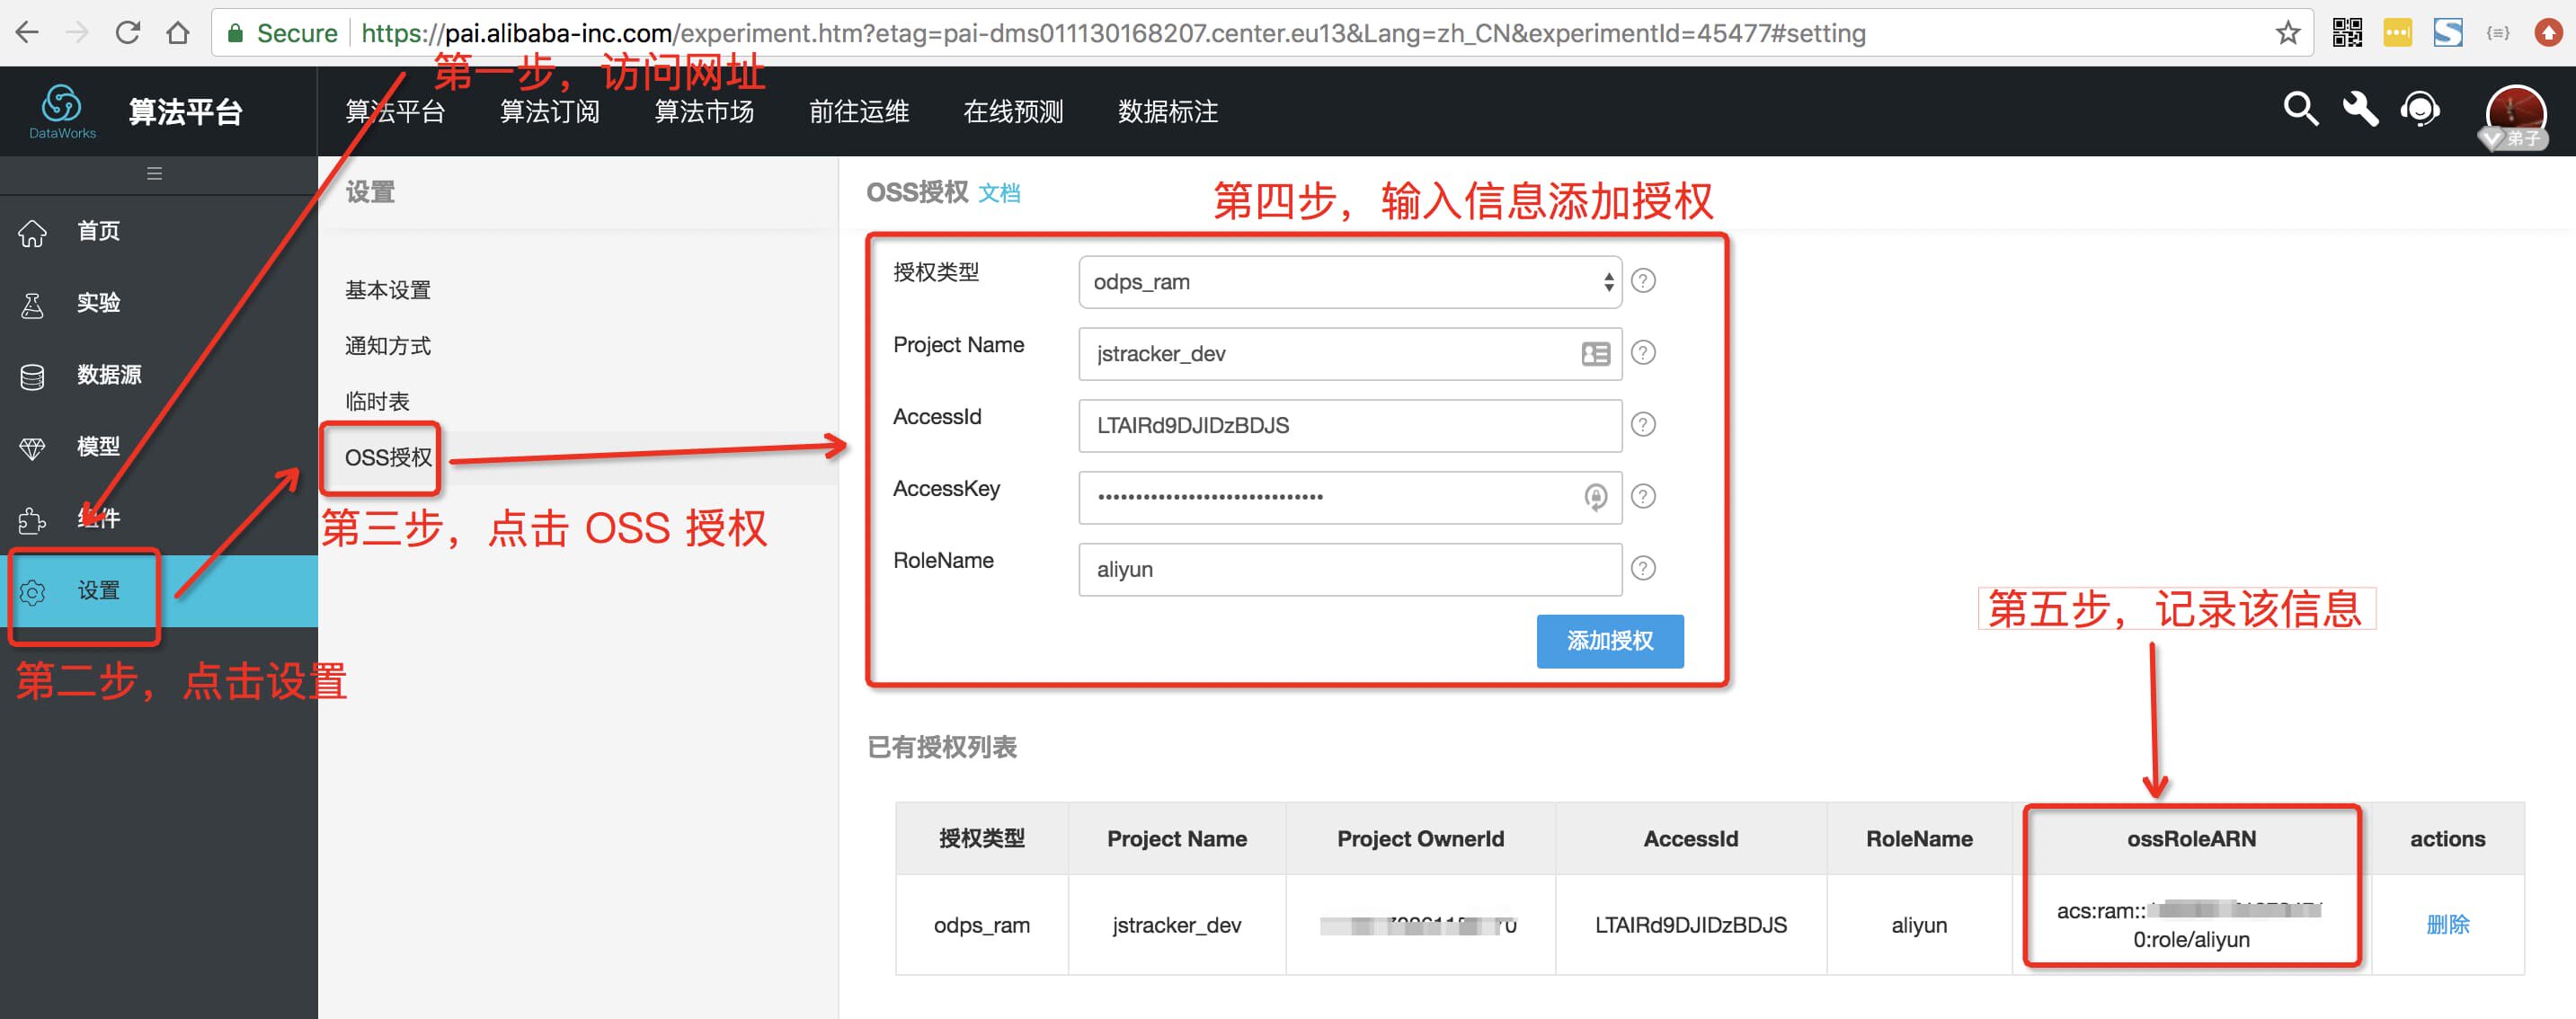Click into the RoleName input field
This screenshot has height=1019, width=2576.
[1349, 569]
